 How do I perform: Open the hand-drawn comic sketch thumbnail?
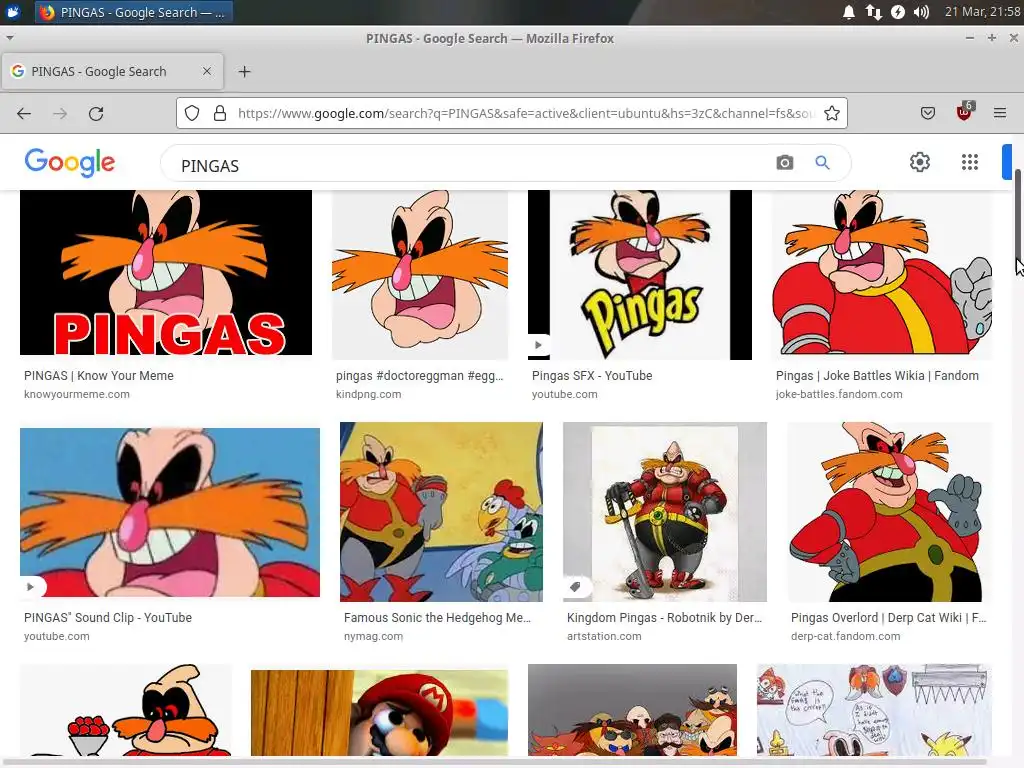coord(874,711)
